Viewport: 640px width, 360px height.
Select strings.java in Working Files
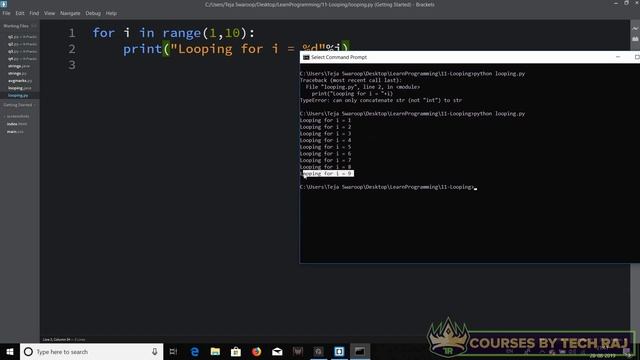pos(20,66)
